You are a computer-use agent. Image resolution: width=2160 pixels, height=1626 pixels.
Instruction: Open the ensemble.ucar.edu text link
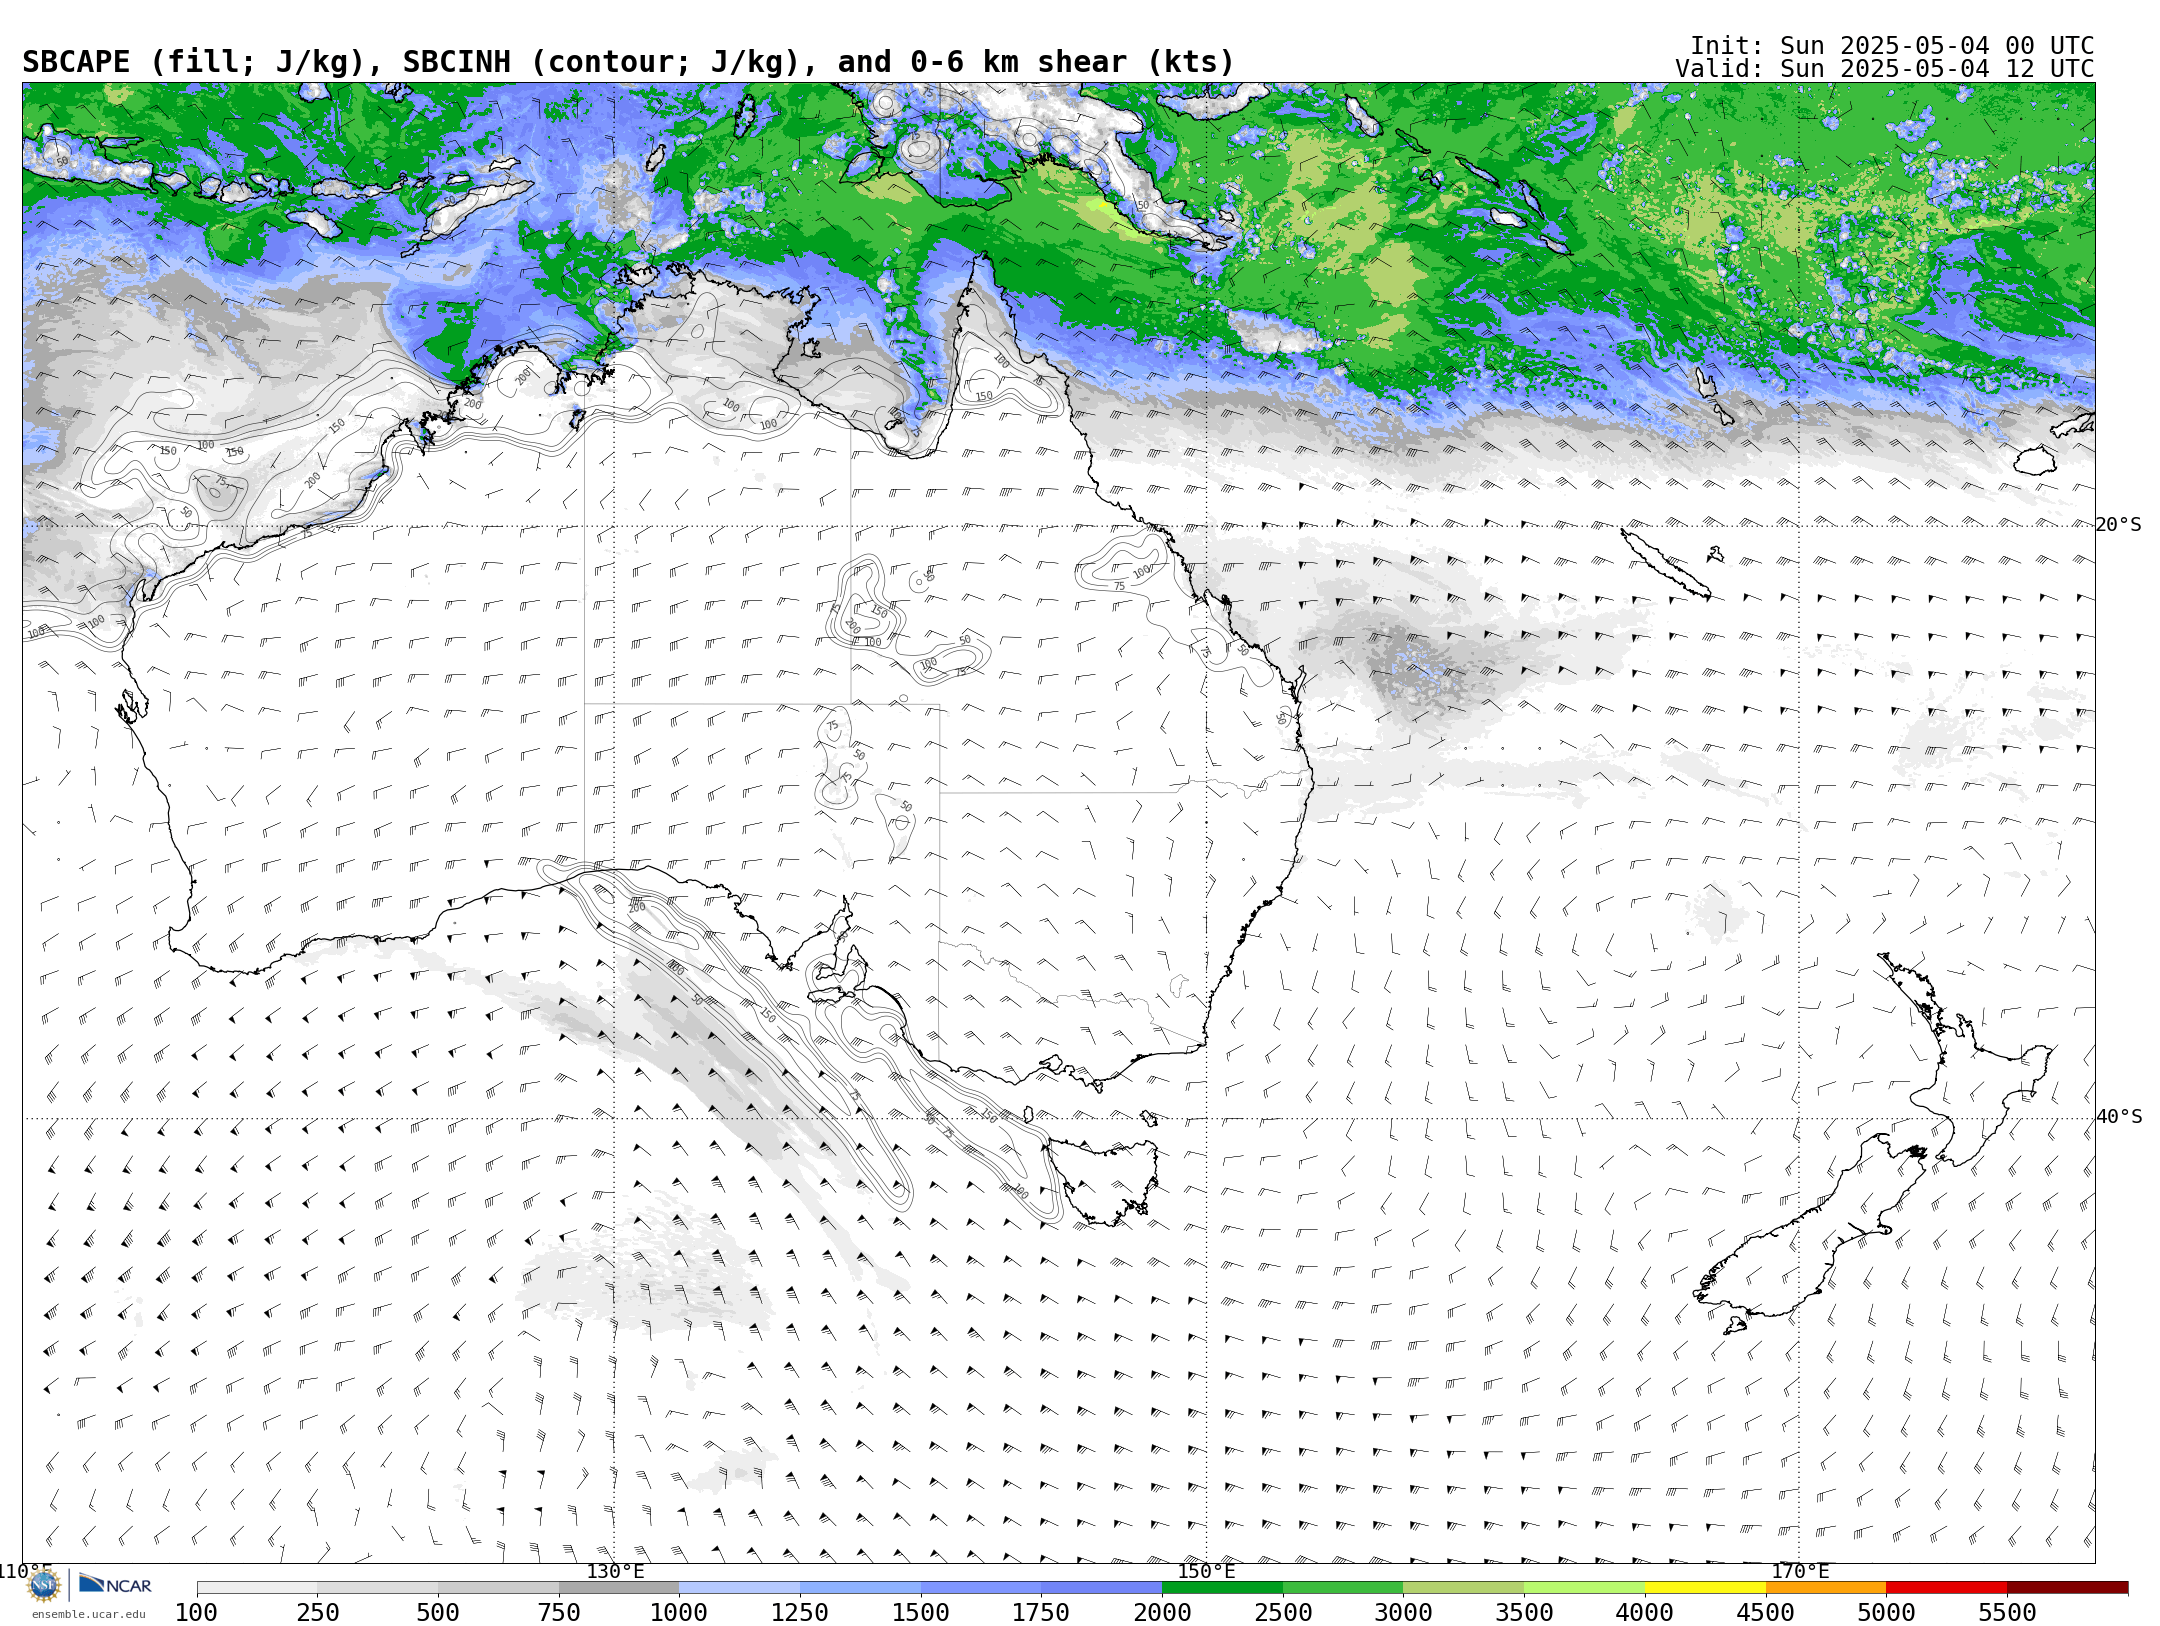pyautogui.click(x=88, y=1614)
